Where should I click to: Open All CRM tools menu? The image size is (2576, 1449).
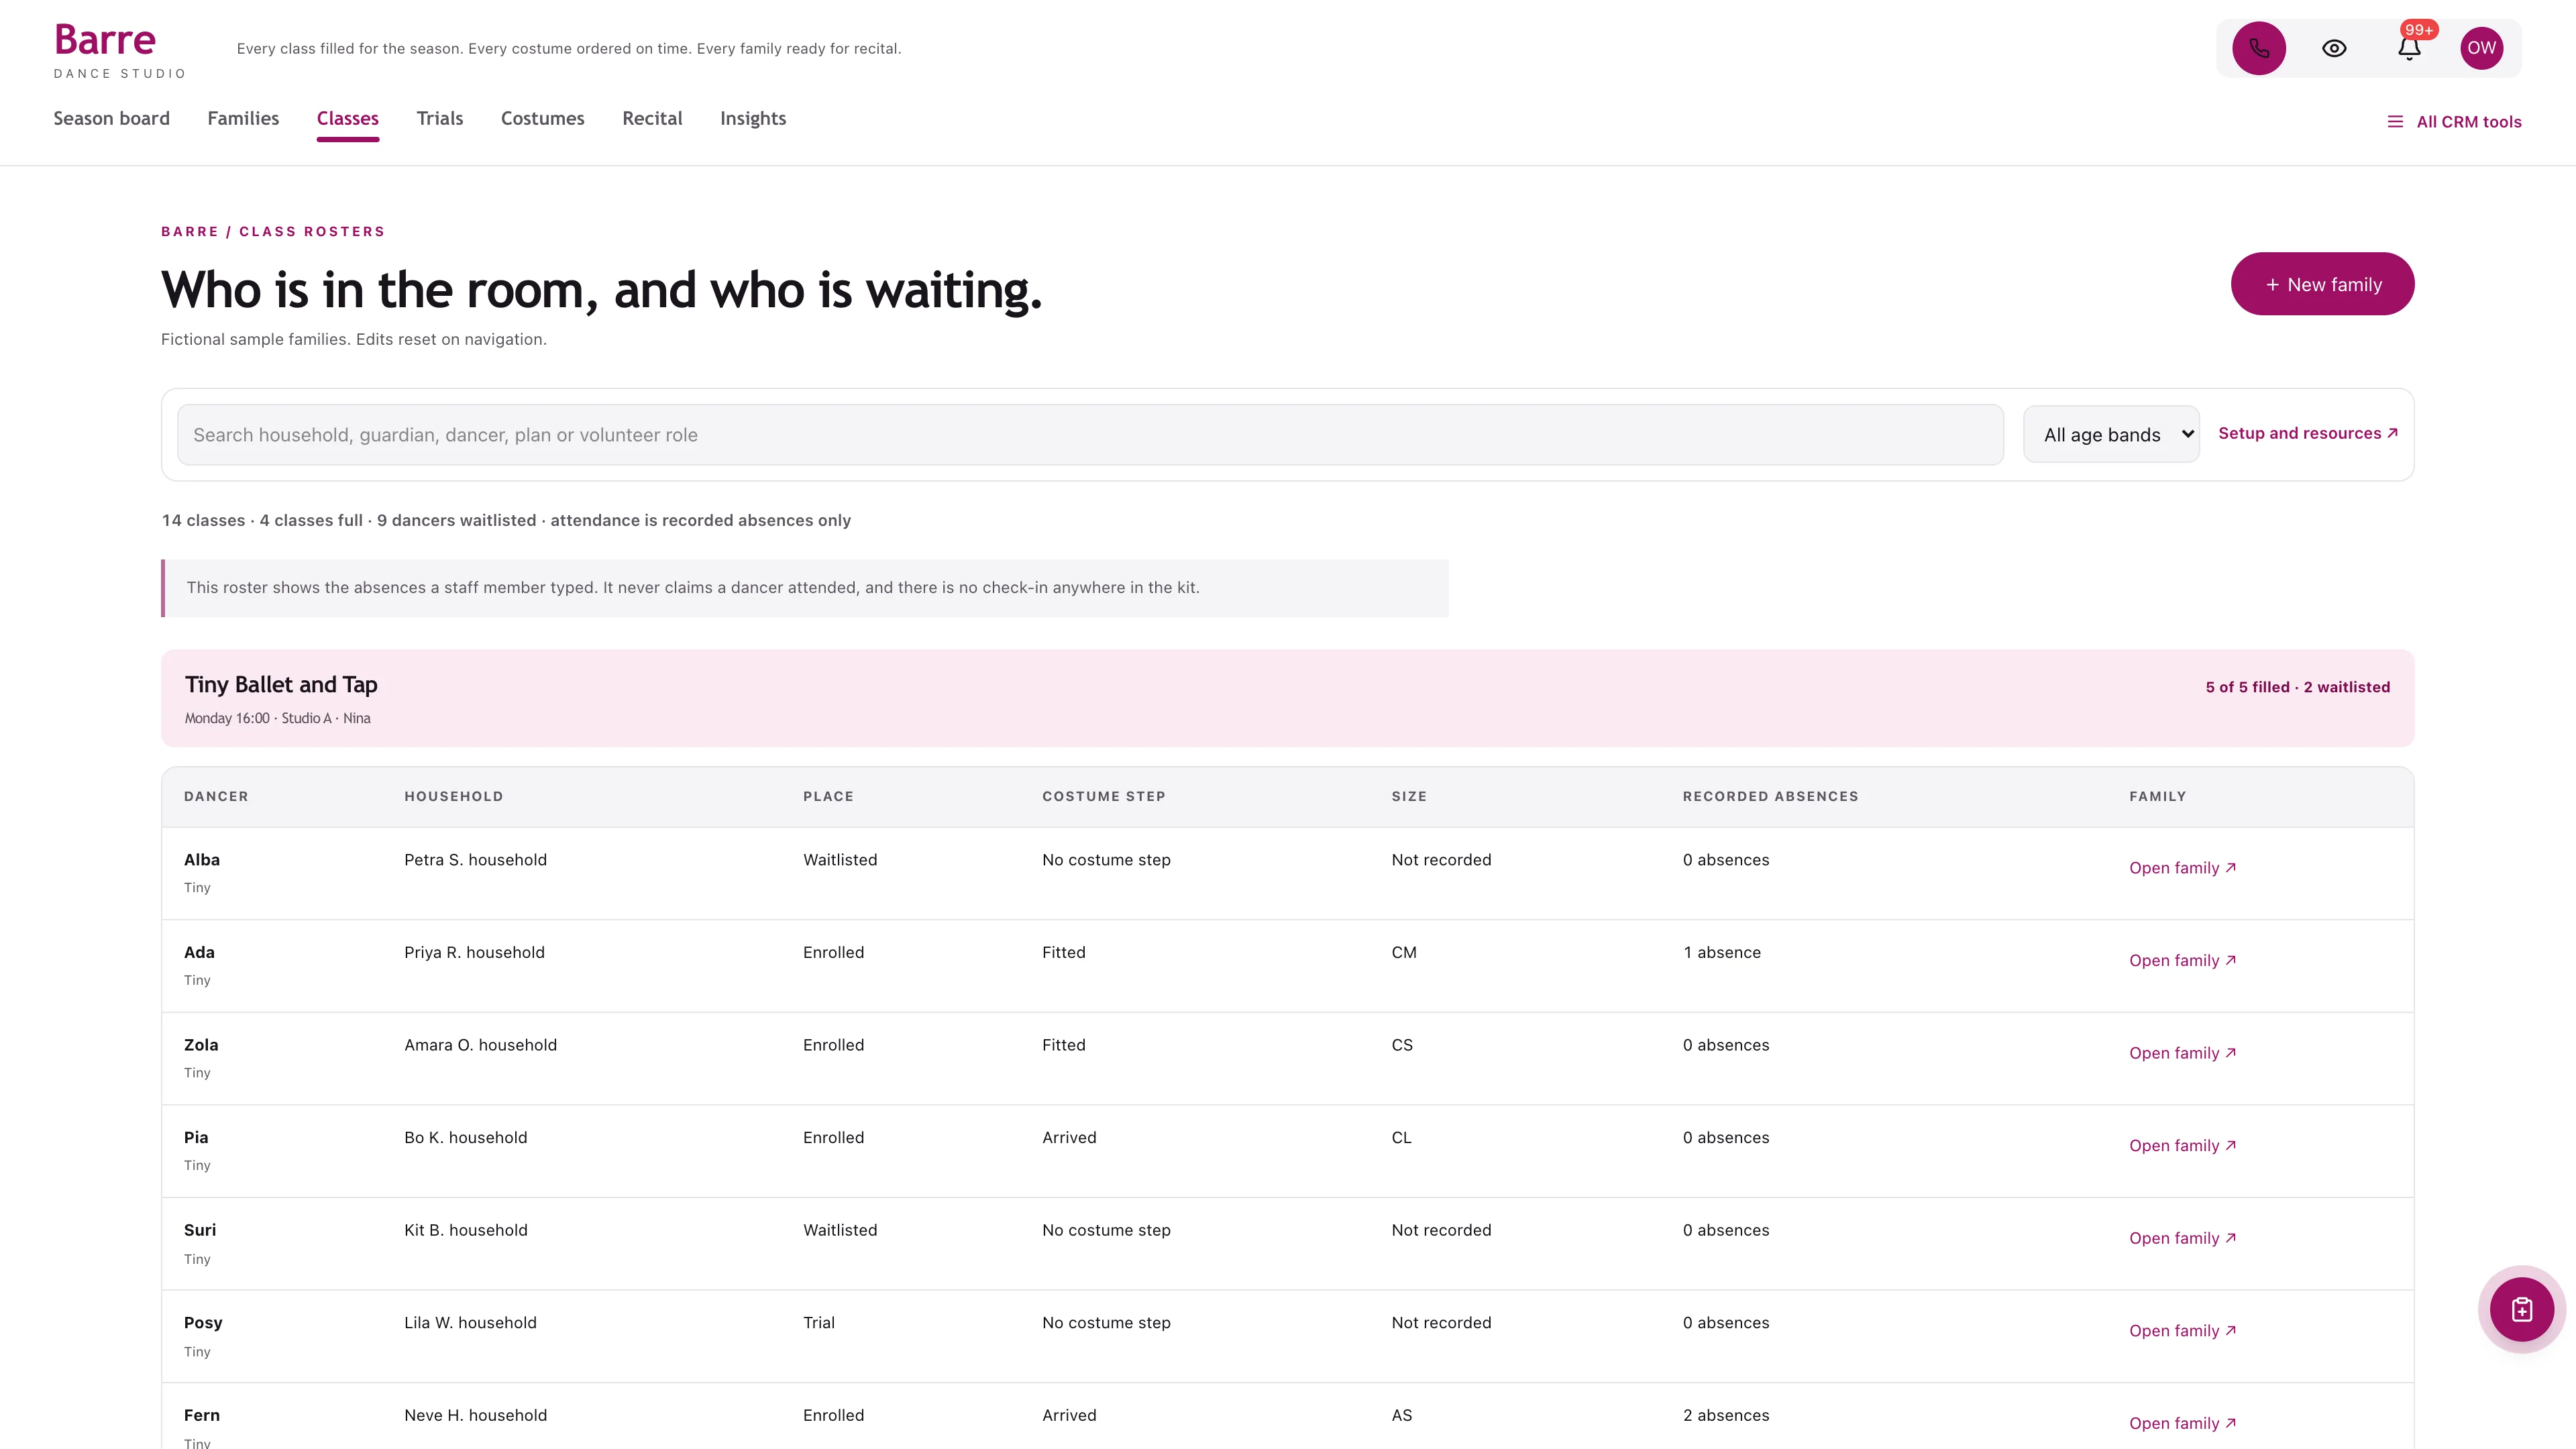pyautogui.click(x=2454, y=122)
